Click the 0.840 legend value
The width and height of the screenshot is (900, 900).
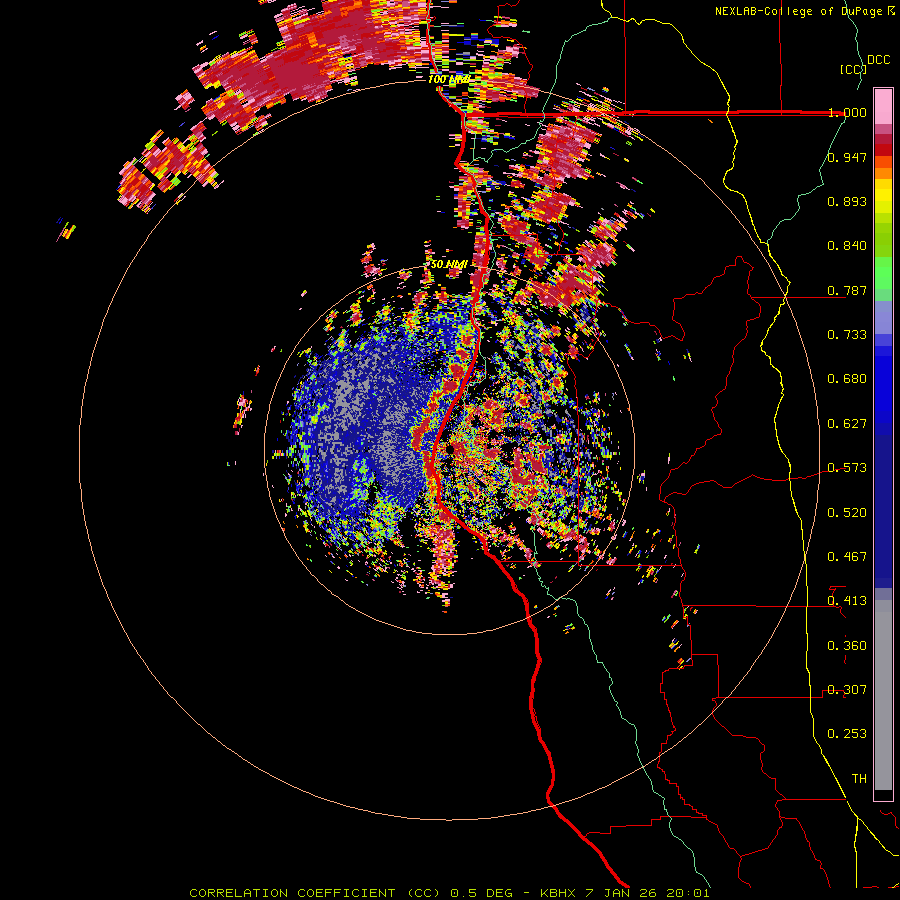(x=847, y=246)
